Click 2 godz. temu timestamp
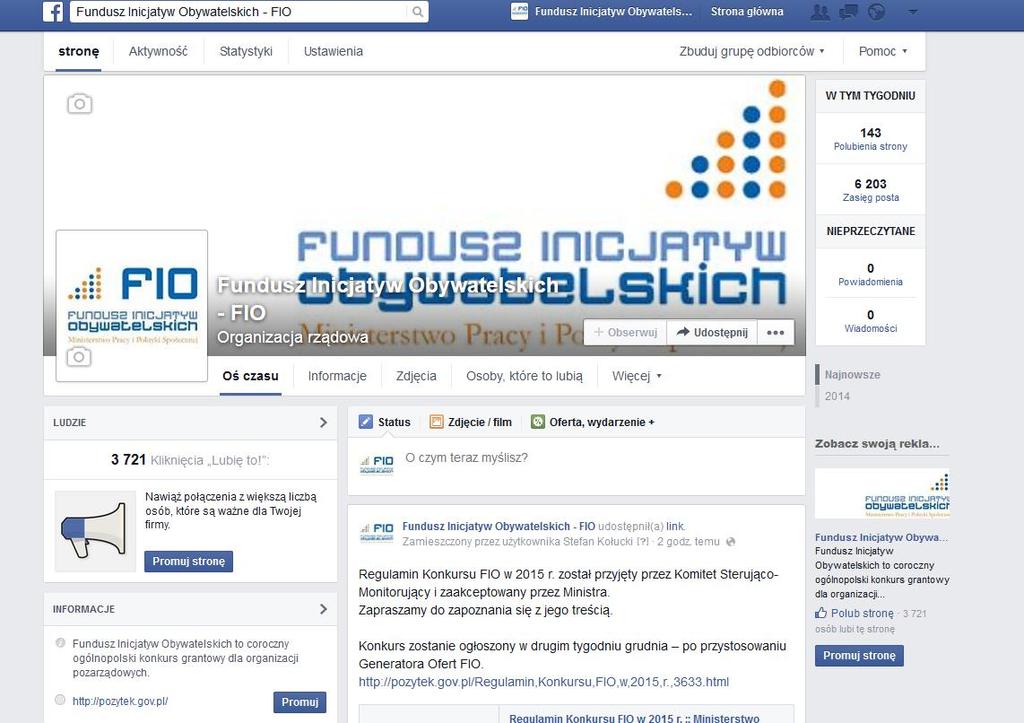The width and height of the screenshot is (1024, 723). tap(688, 541)
